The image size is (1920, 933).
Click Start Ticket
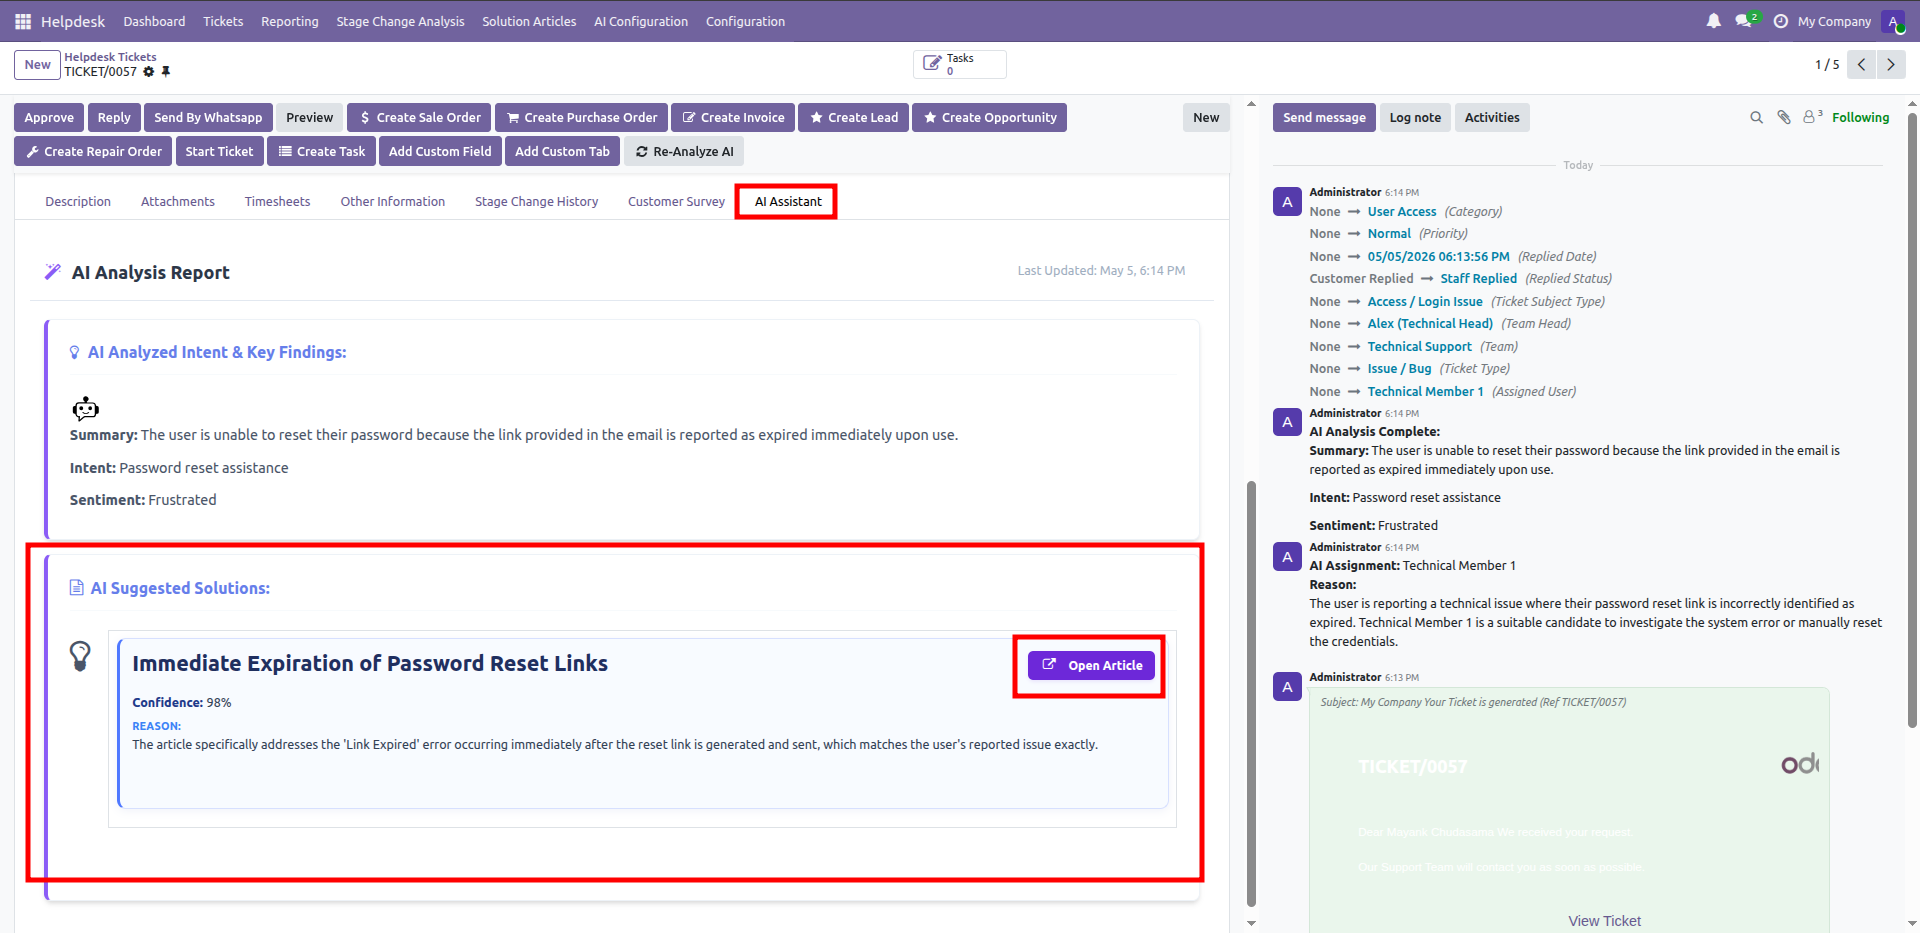tap(219, 152)
